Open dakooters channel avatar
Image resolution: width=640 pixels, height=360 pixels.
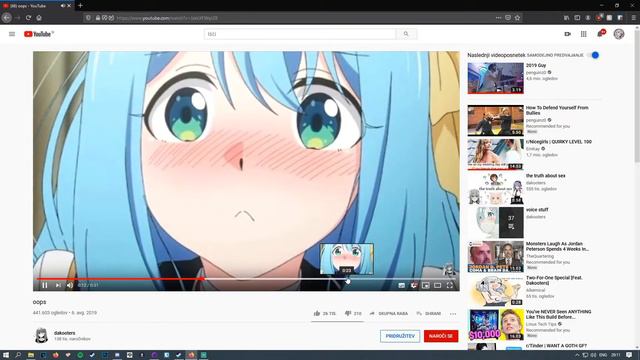pyautogui.click(x=41, y=336)
